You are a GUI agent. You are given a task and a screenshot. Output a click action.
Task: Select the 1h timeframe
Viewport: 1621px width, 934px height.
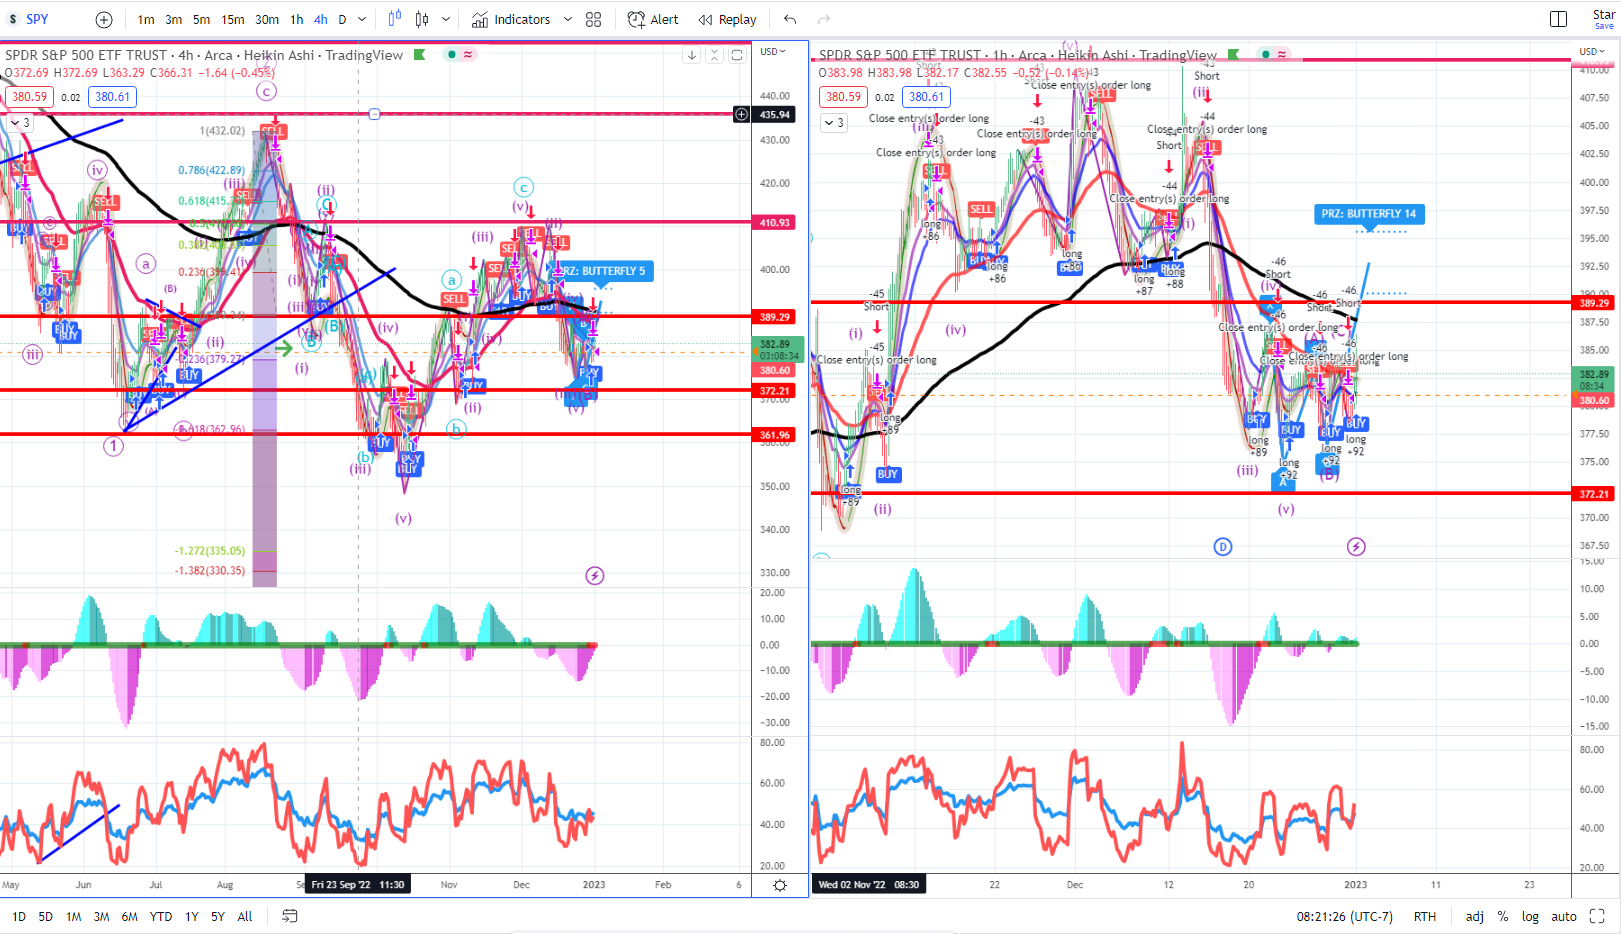coord(297,19)
